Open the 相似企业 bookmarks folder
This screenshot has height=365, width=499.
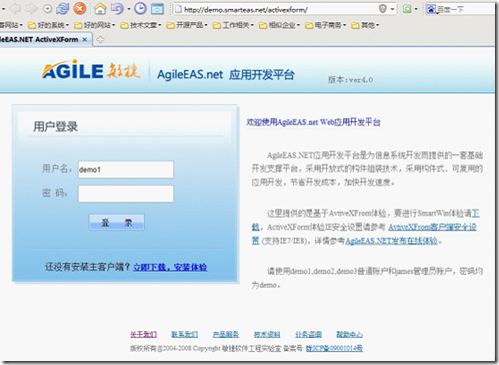(x=280, y=25)
